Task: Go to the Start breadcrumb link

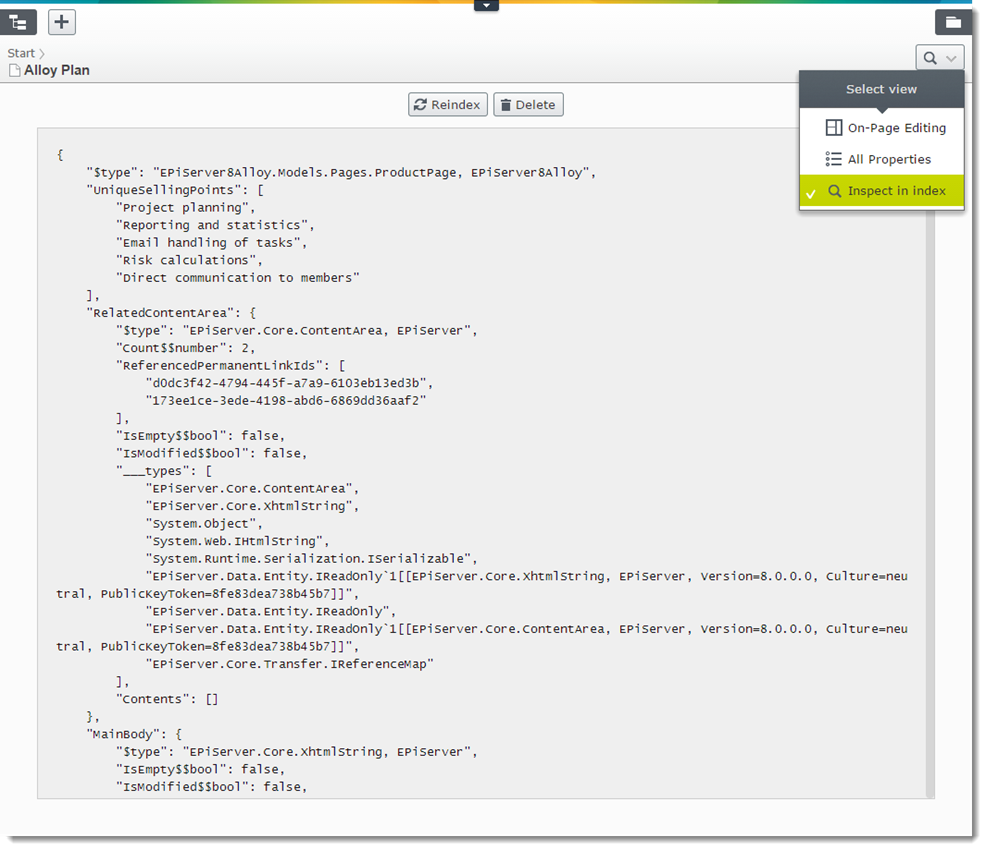Action: click(x=21, y=54)
